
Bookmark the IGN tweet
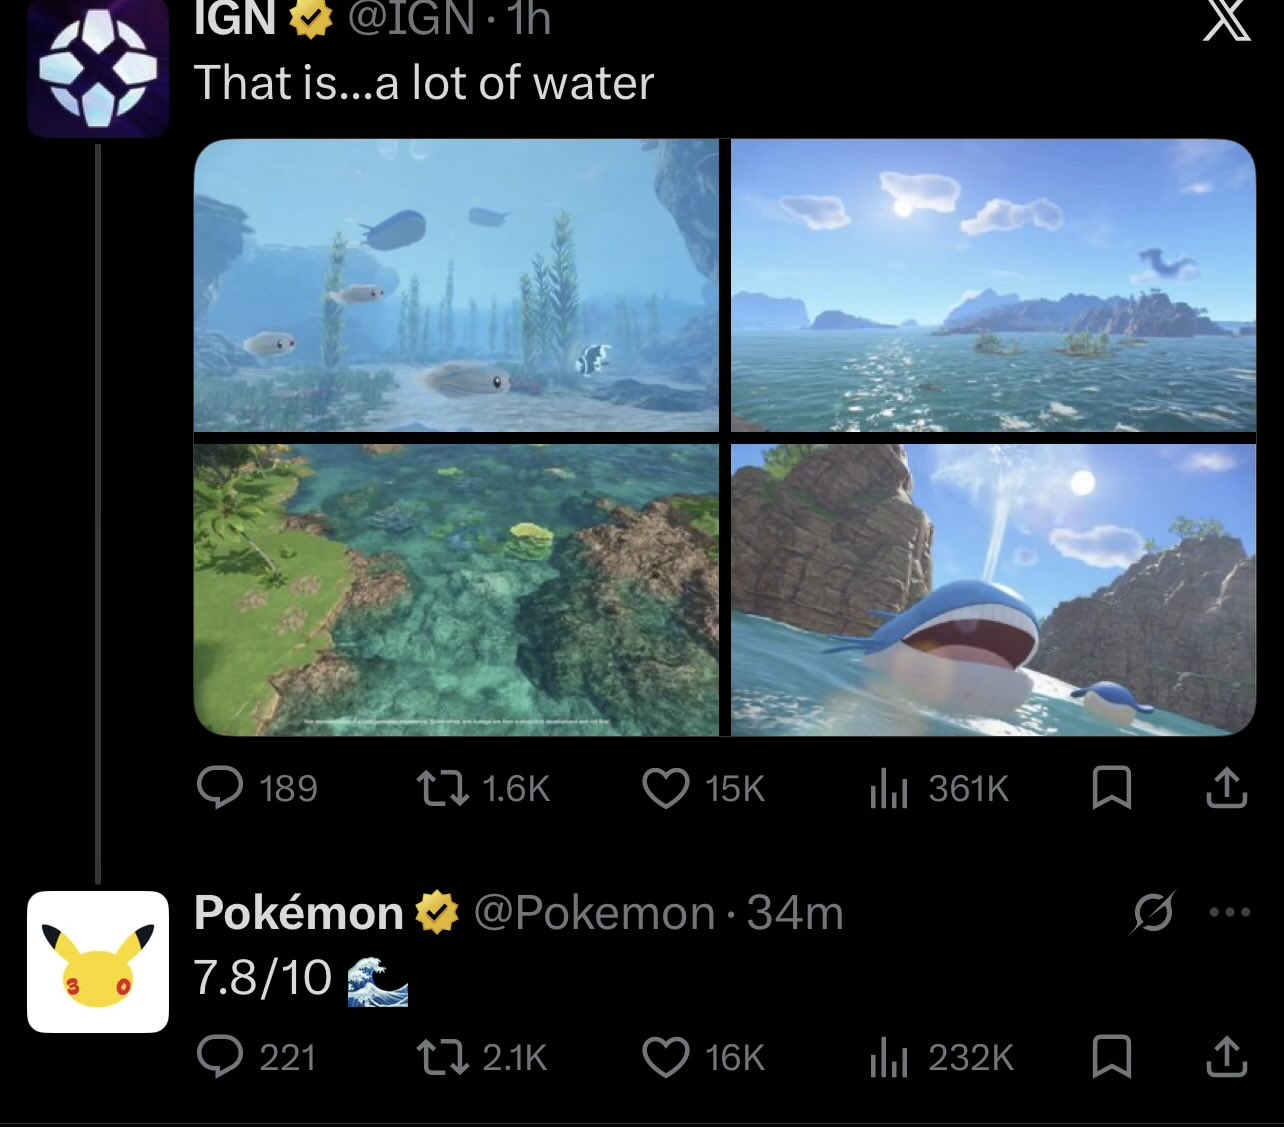pos(1111,788)
